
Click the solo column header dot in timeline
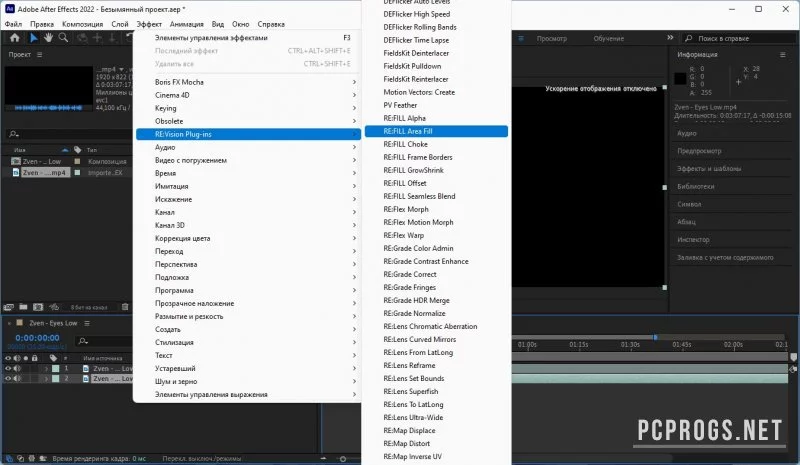point(26,358)
